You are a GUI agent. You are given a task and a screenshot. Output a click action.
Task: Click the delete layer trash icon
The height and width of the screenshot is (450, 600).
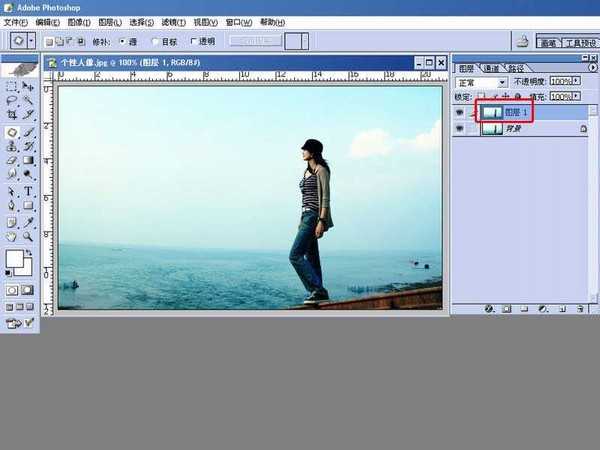click(580, 308)
